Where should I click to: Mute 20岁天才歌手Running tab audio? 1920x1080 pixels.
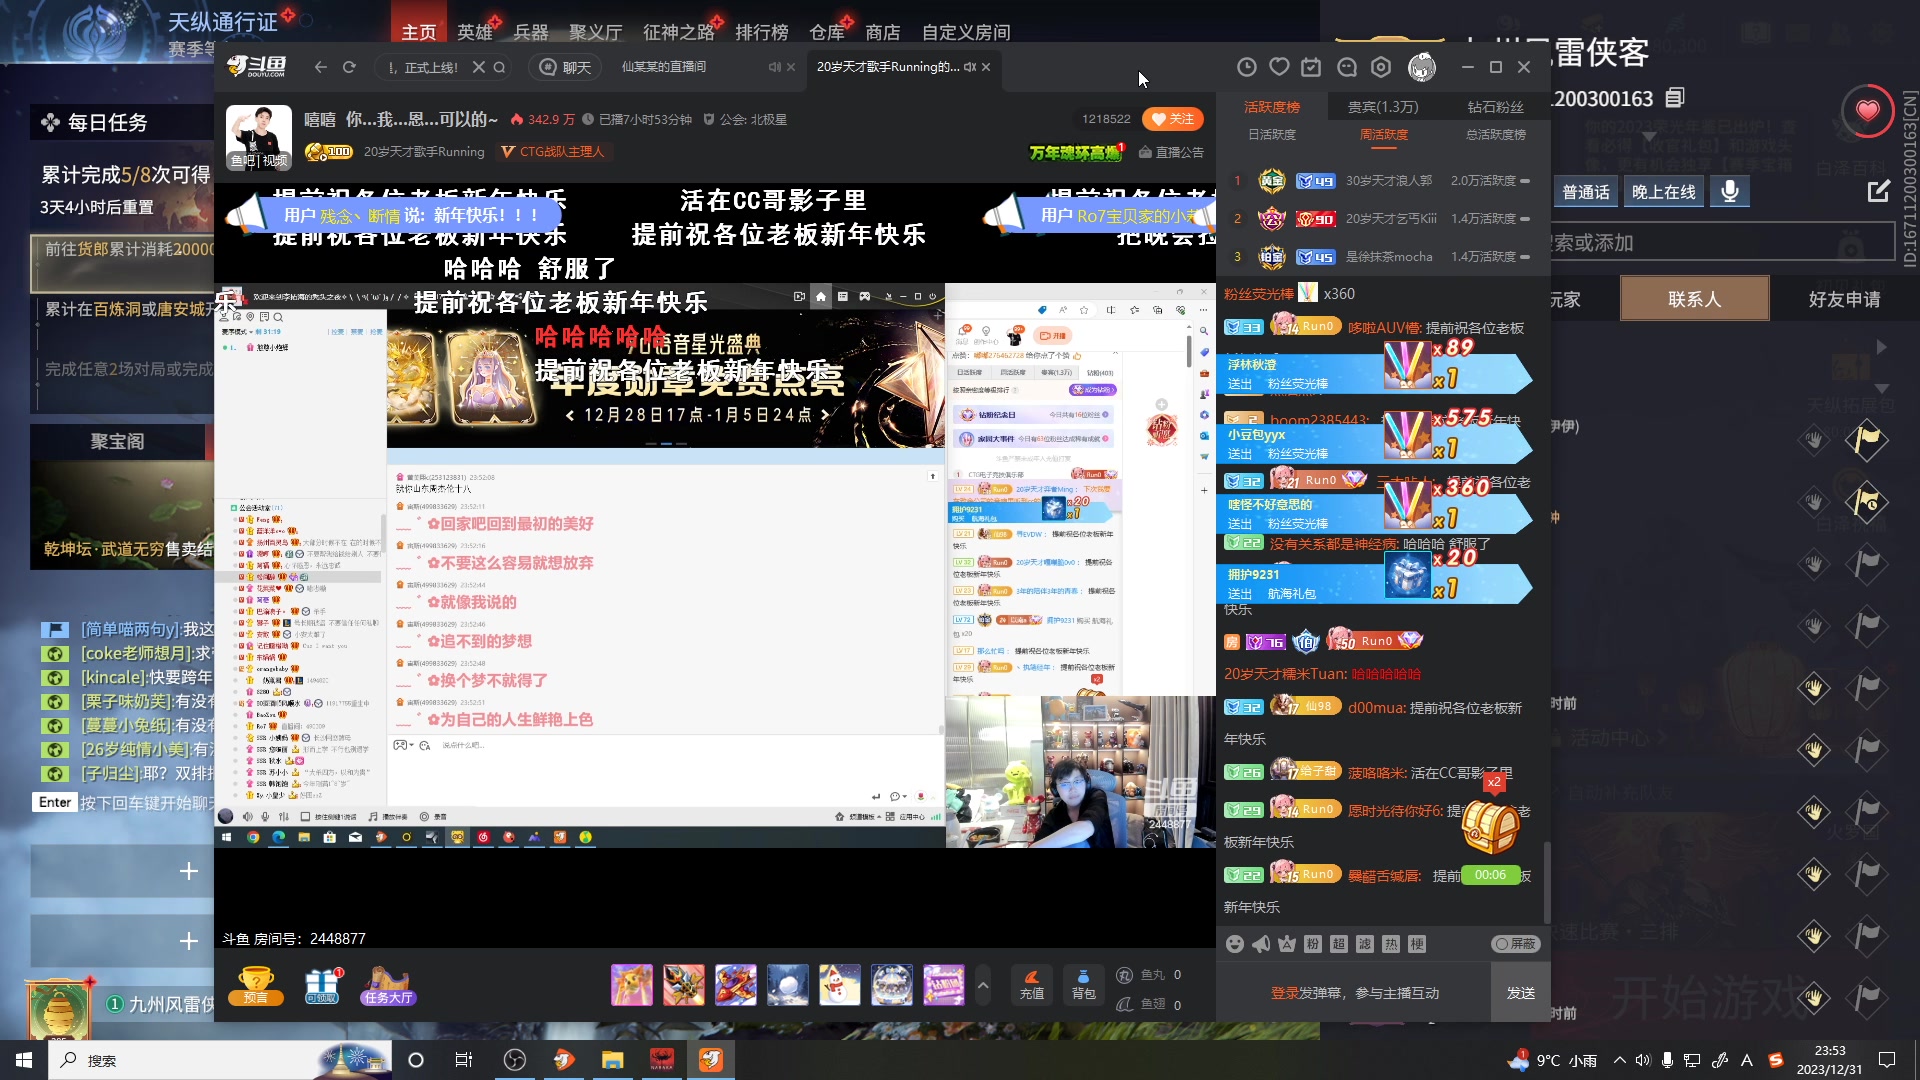pyautogui.click(x=969, y=67)
